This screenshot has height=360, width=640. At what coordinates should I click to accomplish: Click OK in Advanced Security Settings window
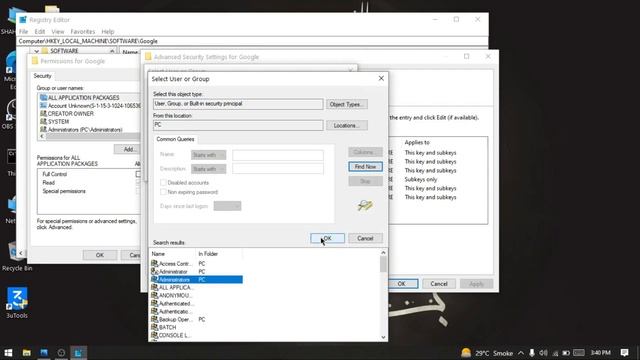tap(402, 284)
